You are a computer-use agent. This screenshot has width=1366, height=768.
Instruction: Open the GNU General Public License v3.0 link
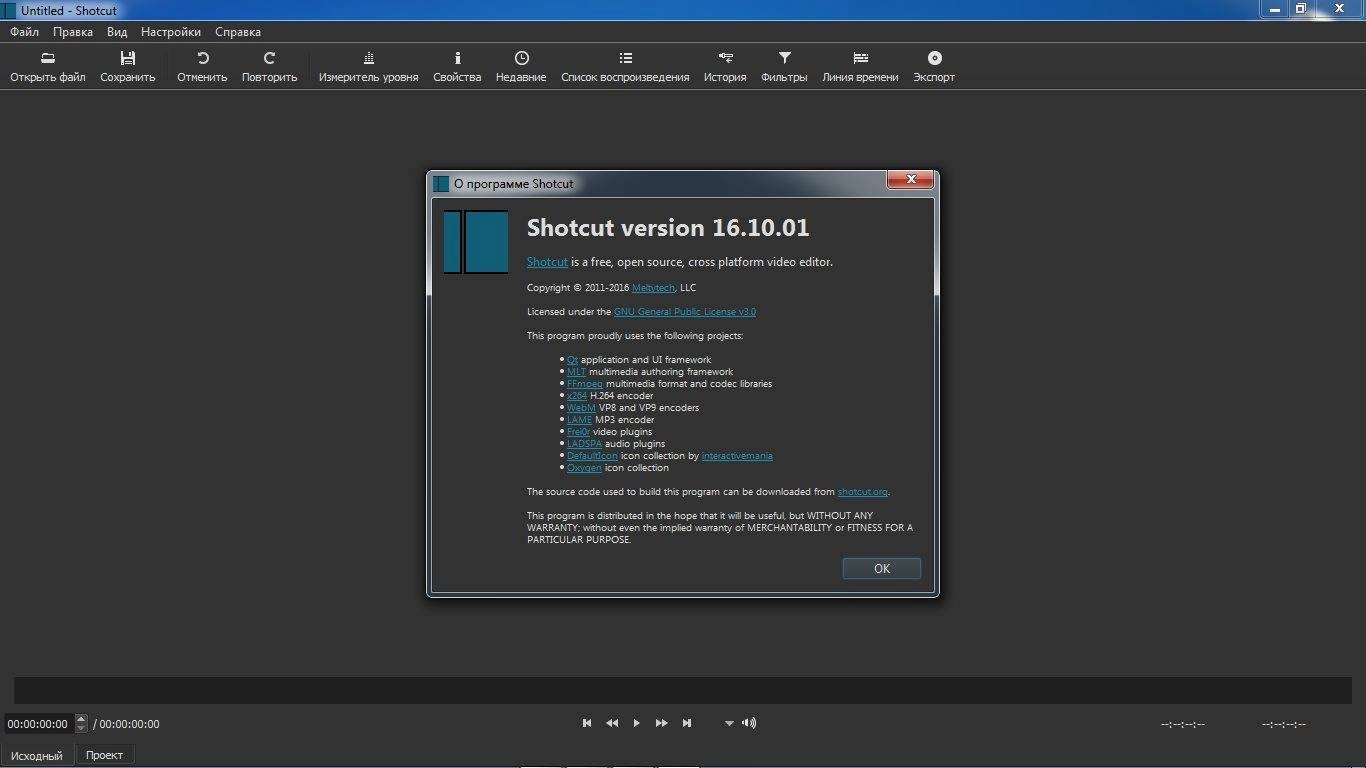pos(685,312)
